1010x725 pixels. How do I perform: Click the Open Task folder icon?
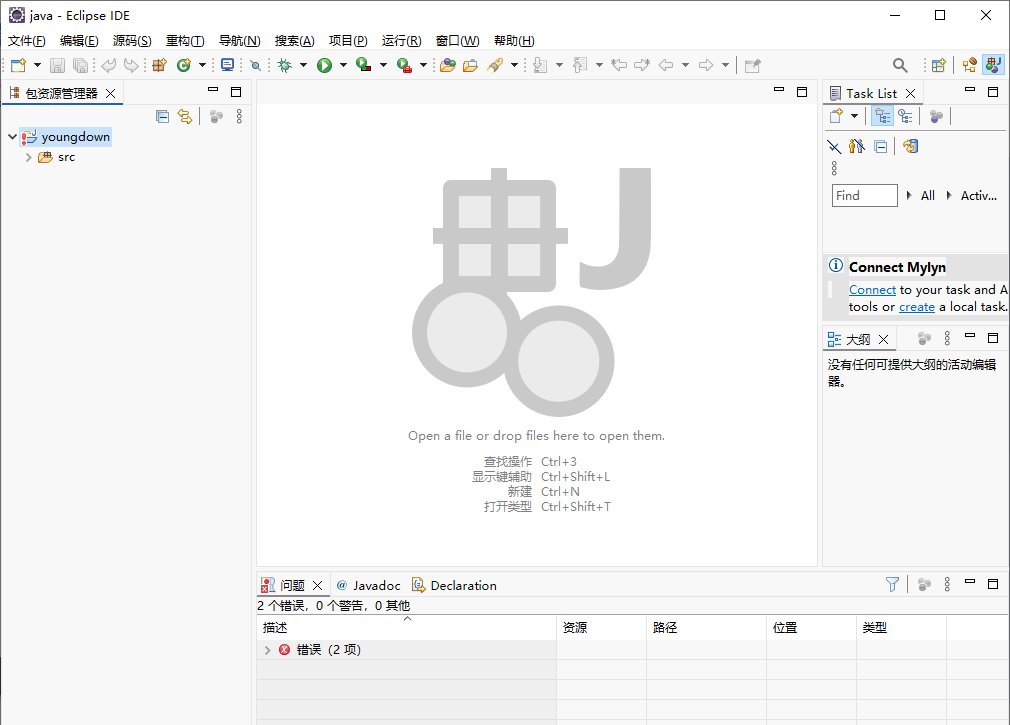coord(470,65)
